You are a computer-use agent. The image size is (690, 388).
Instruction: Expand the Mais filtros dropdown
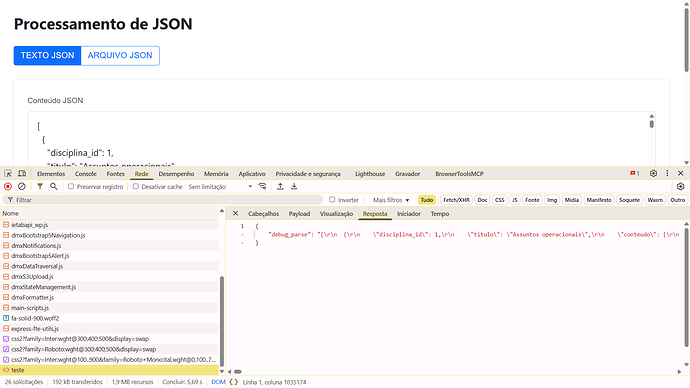(391, 200)
